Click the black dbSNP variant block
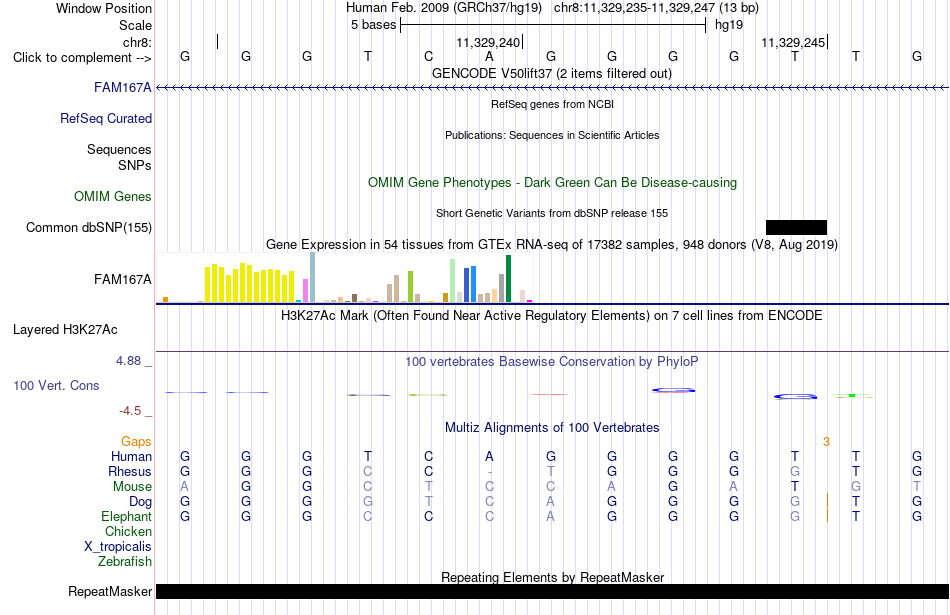 tap(796, 227)
